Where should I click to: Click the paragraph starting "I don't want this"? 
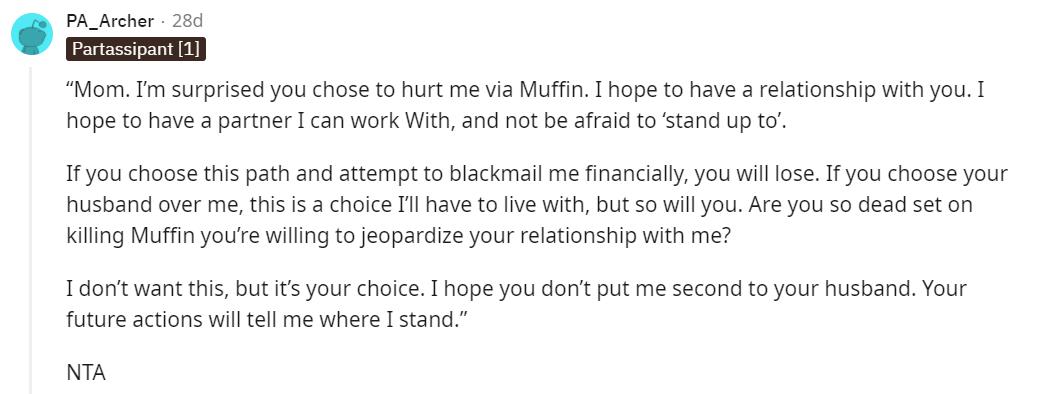(x=516, y=304)
